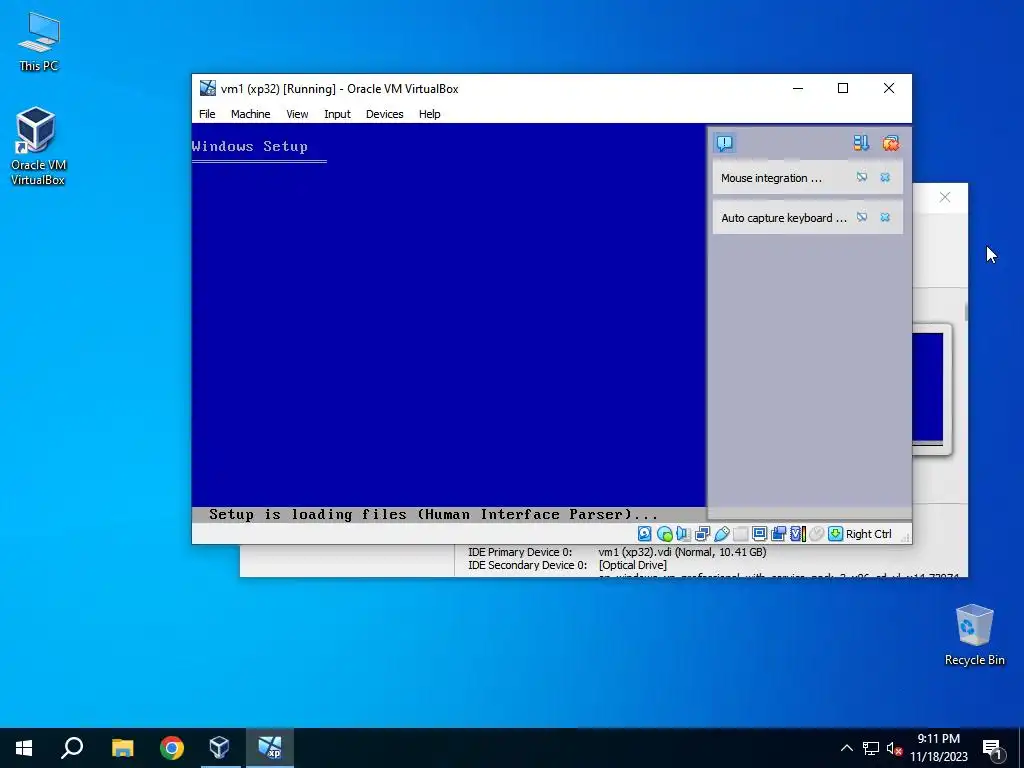Image resolution: width=1024 pixels, height=768 pixels.
Task: Click the 'Right Ctrl' host key label
Action: (x=869, y=534)
